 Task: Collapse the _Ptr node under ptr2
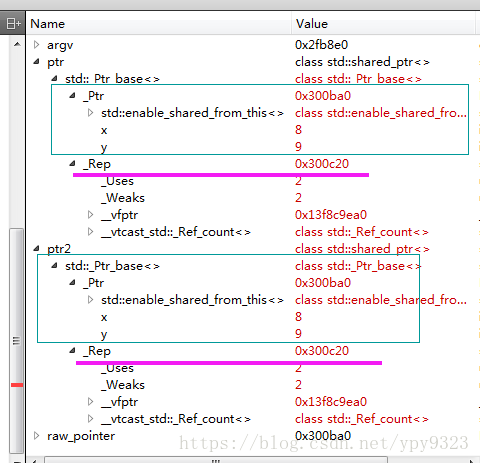(72, 283)
